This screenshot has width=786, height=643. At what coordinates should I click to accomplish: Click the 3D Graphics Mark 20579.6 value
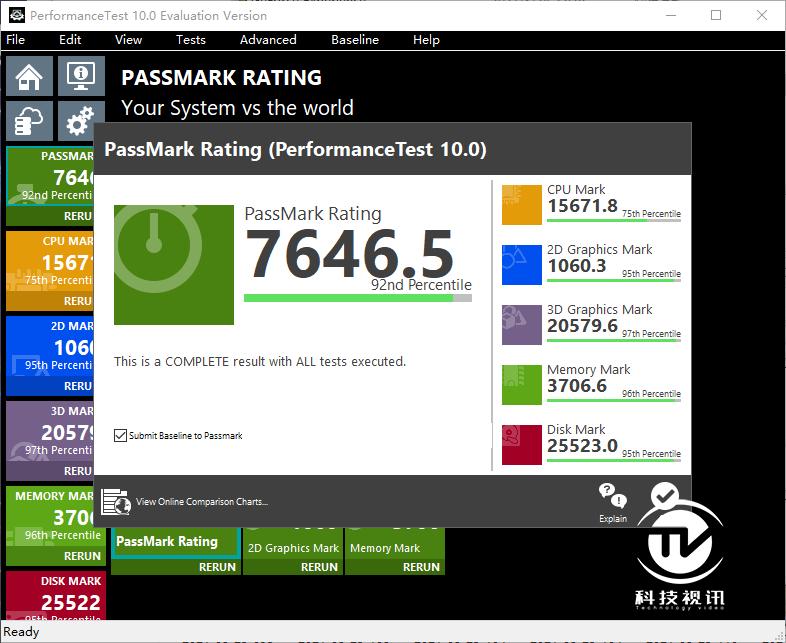pos(582,326)
